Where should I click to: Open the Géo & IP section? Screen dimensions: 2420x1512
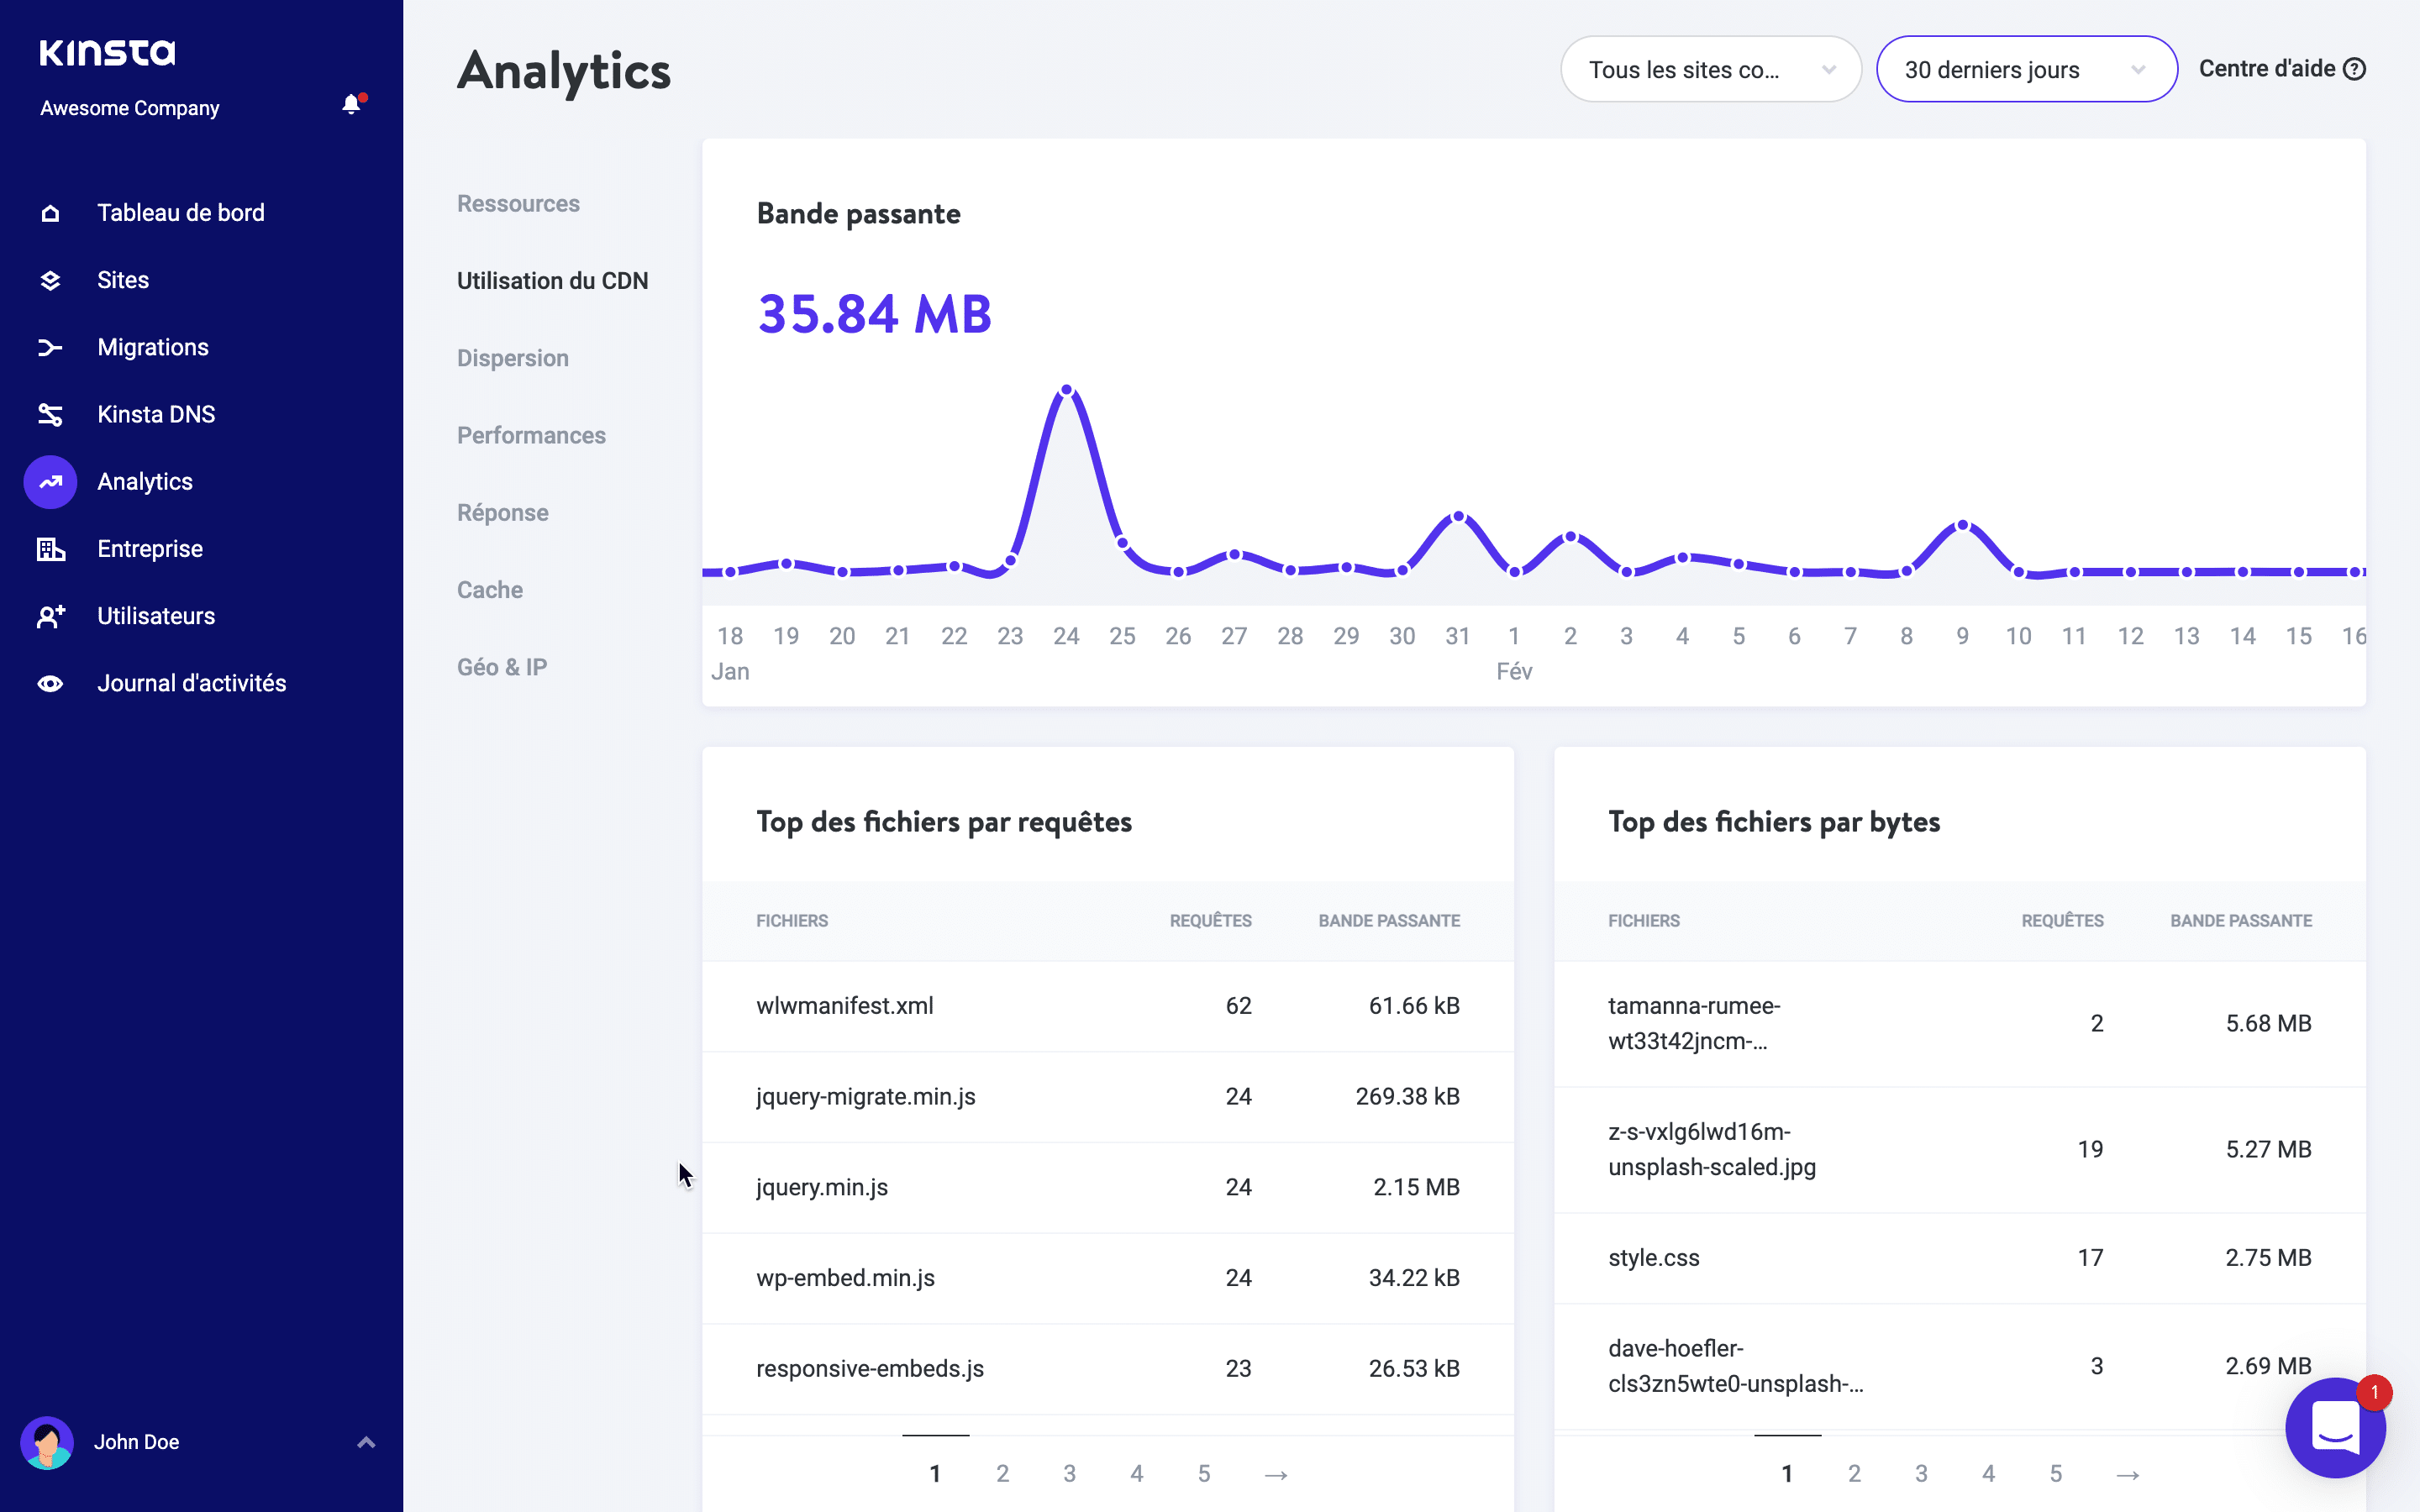click(x=502, y=666)
